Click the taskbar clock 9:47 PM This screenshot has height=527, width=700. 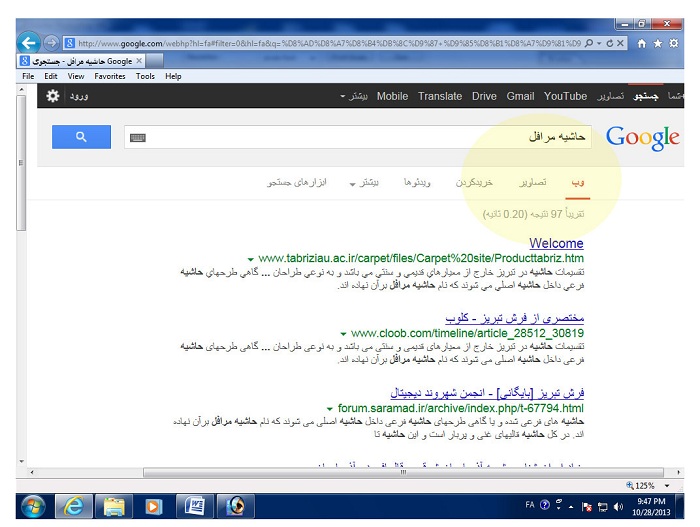tap(651, 506)
